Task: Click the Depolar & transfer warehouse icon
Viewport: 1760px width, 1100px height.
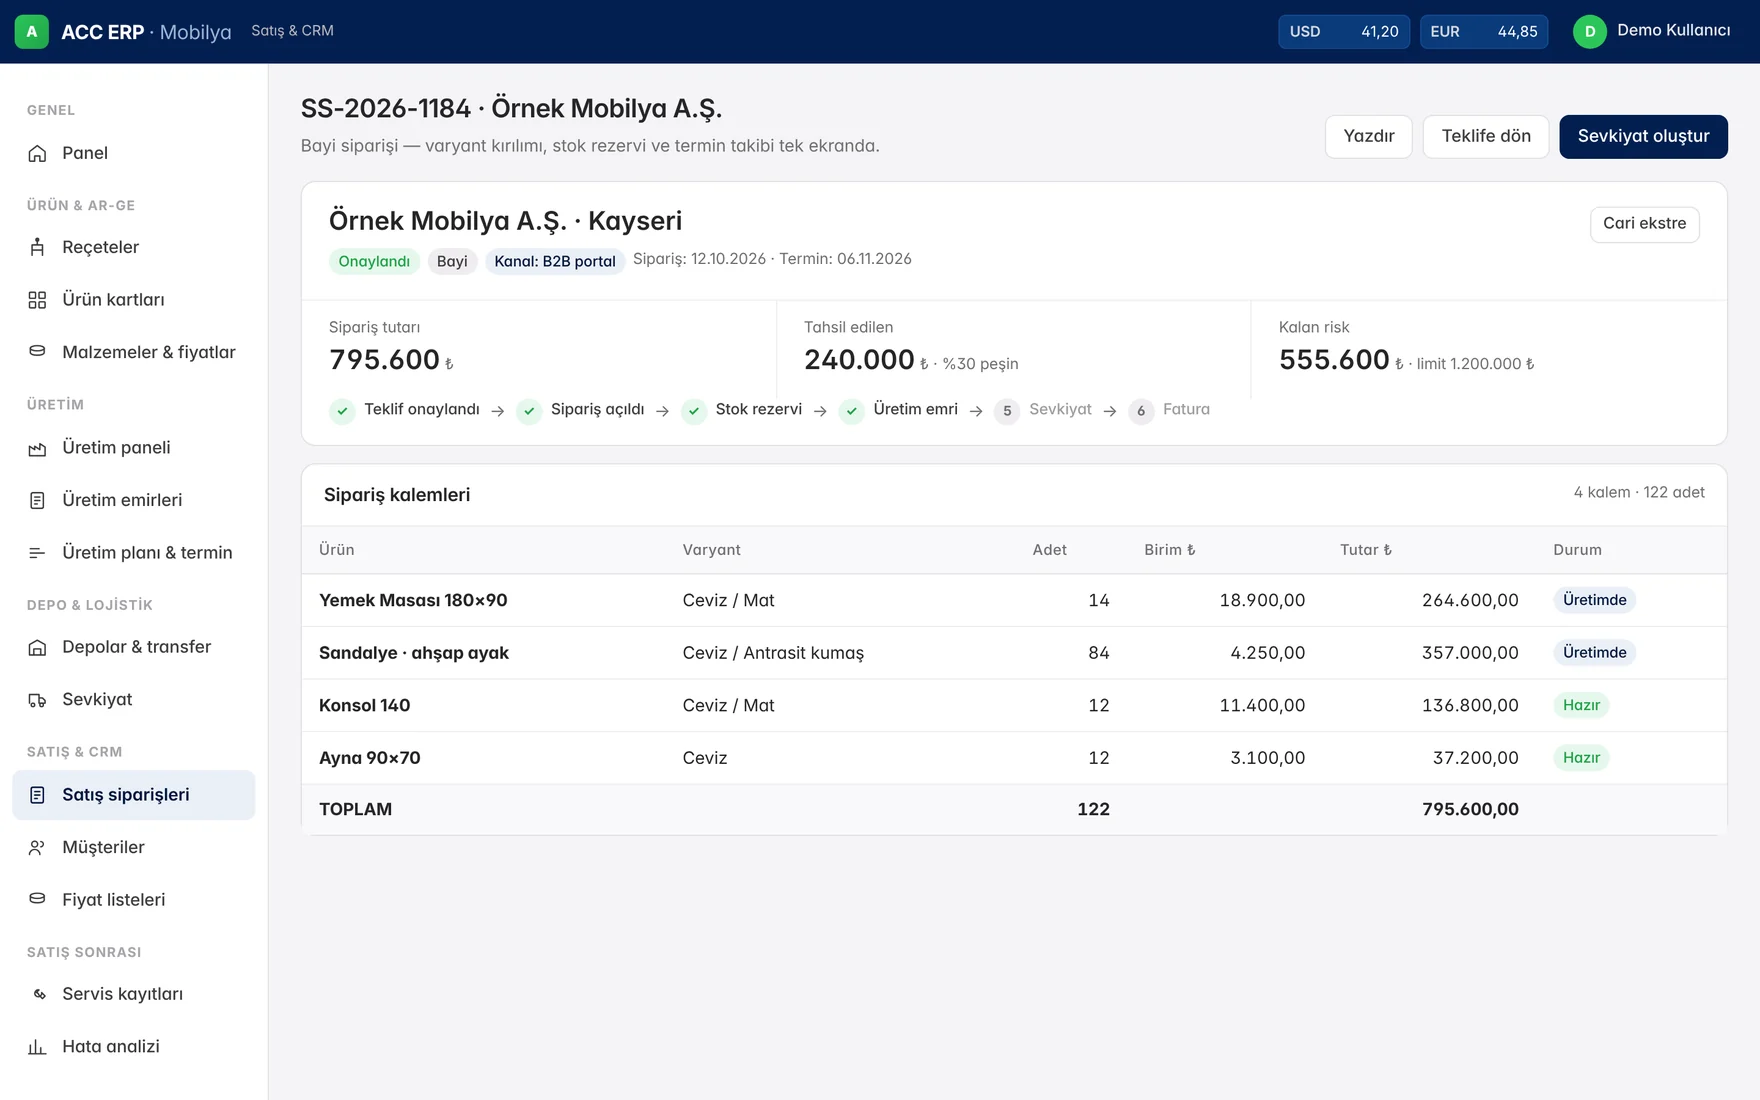Action: click(37, 647)
